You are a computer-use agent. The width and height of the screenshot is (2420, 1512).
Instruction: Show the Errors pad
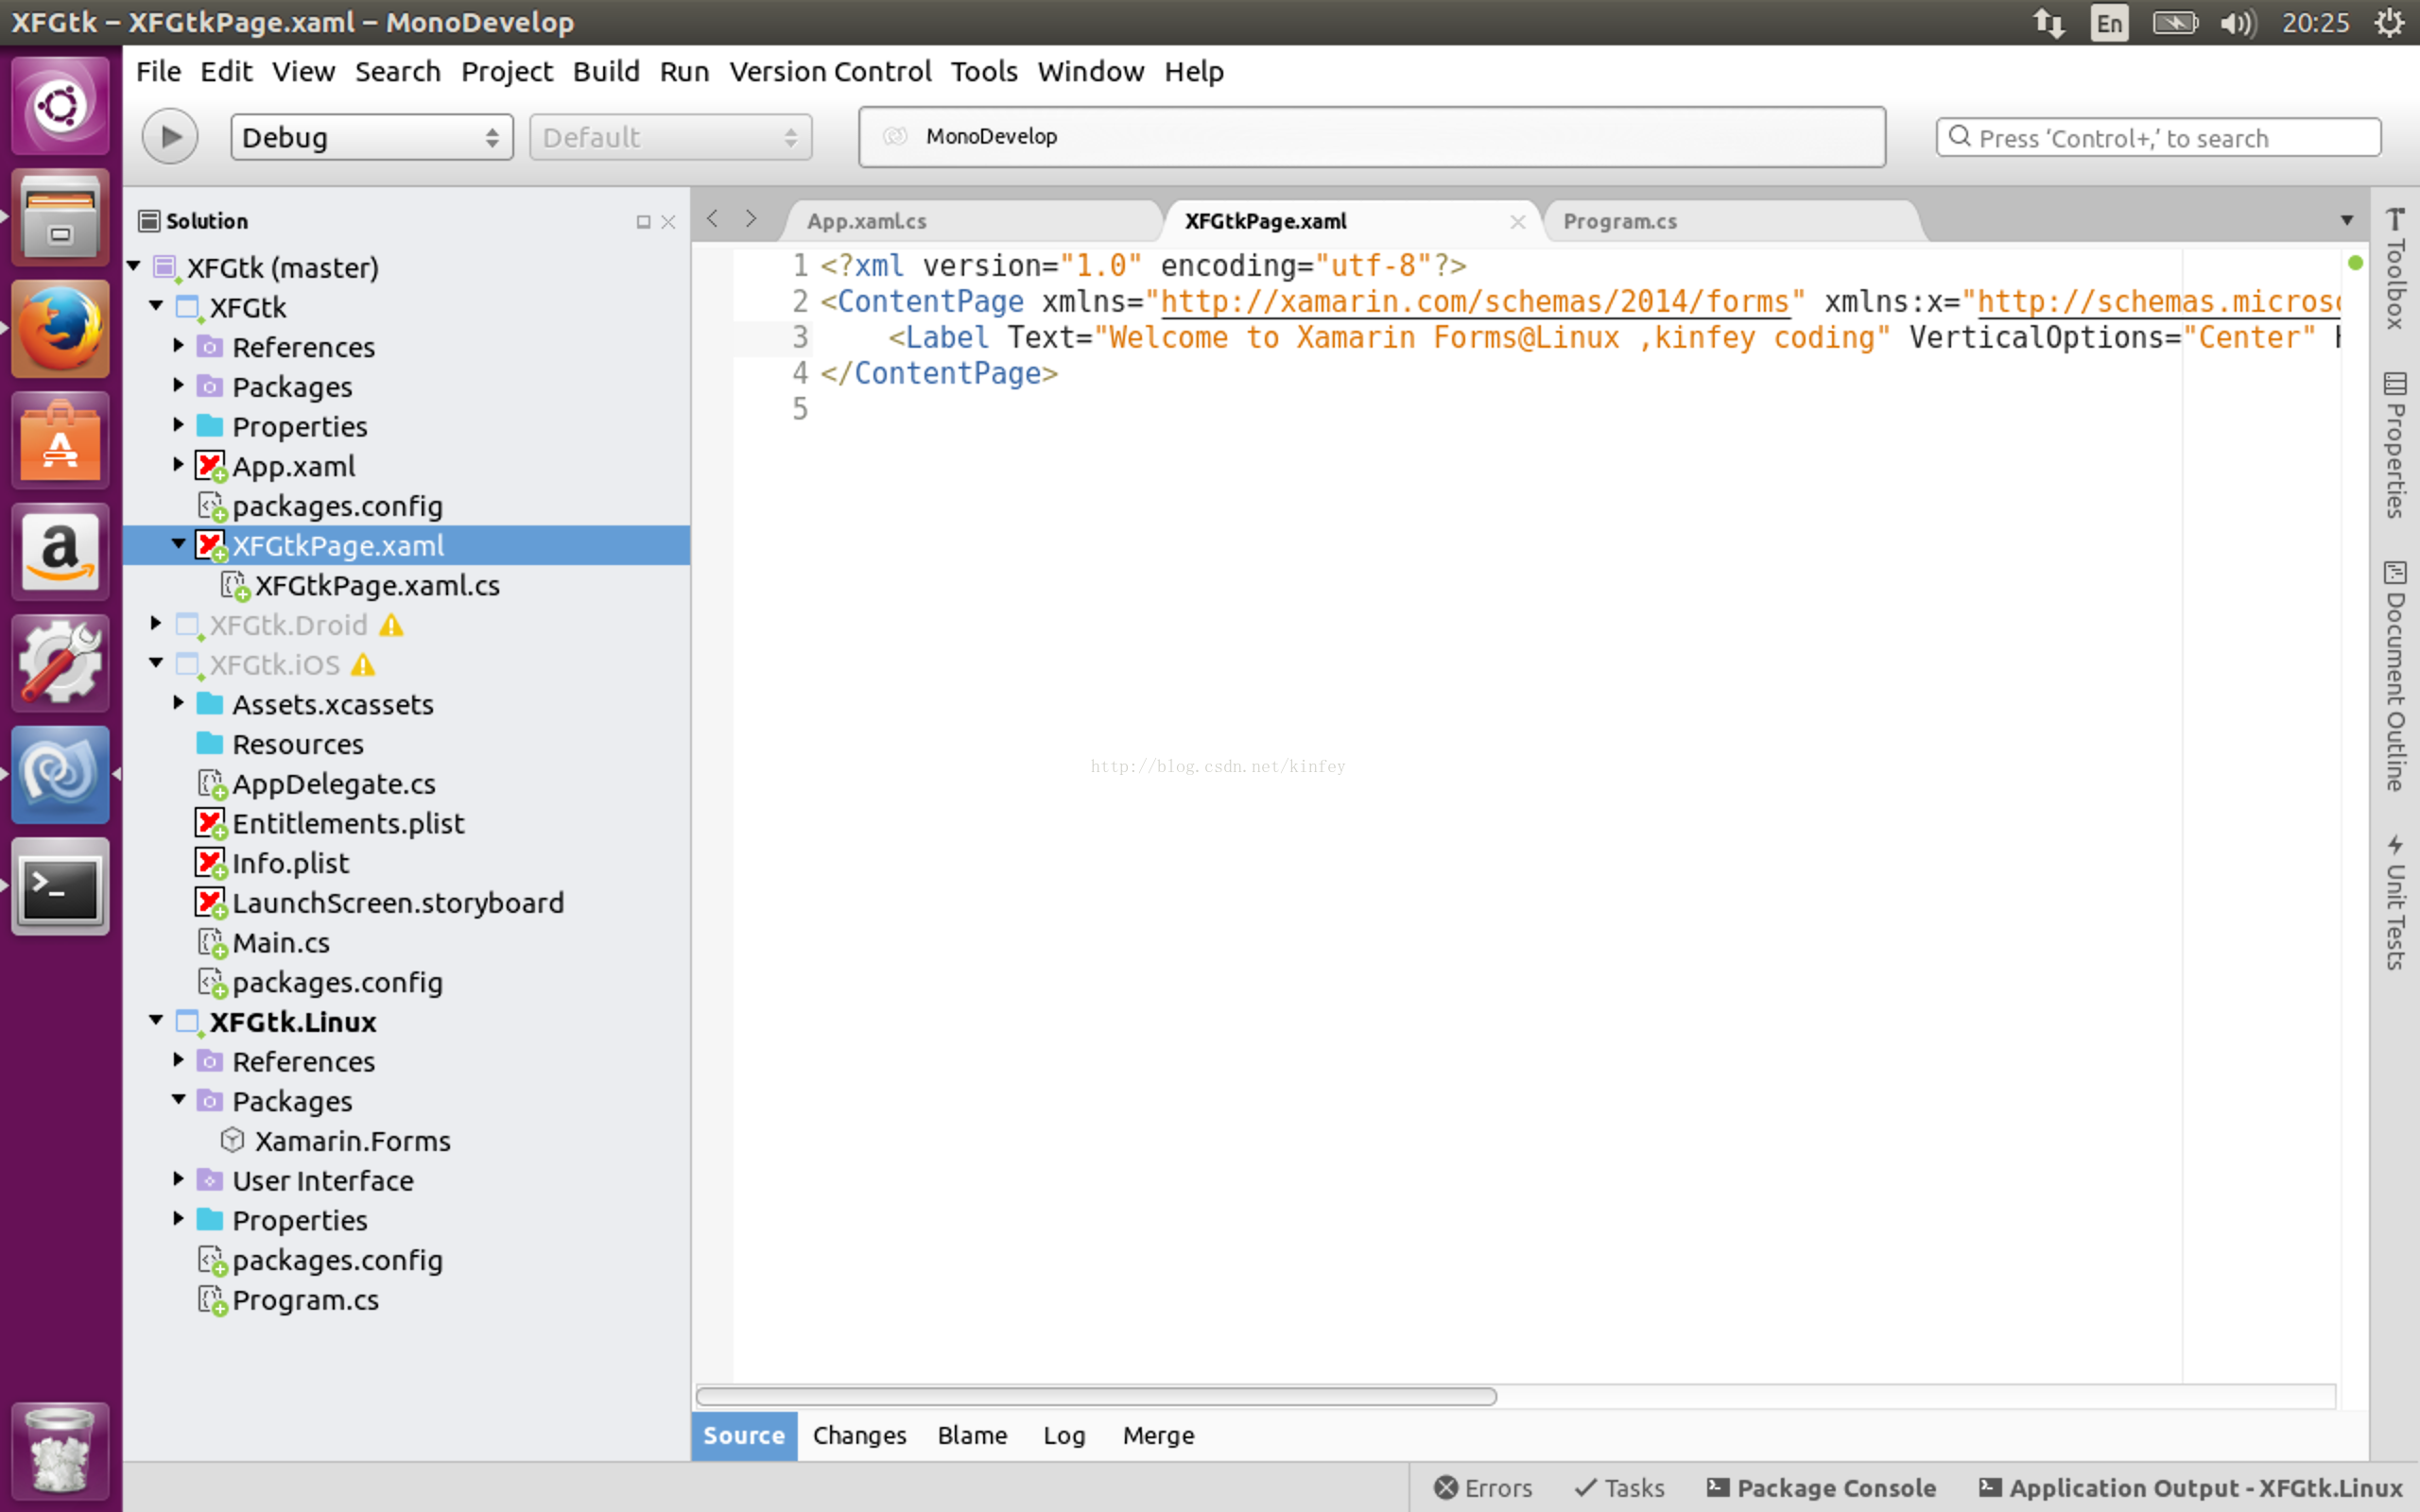1482,1487
